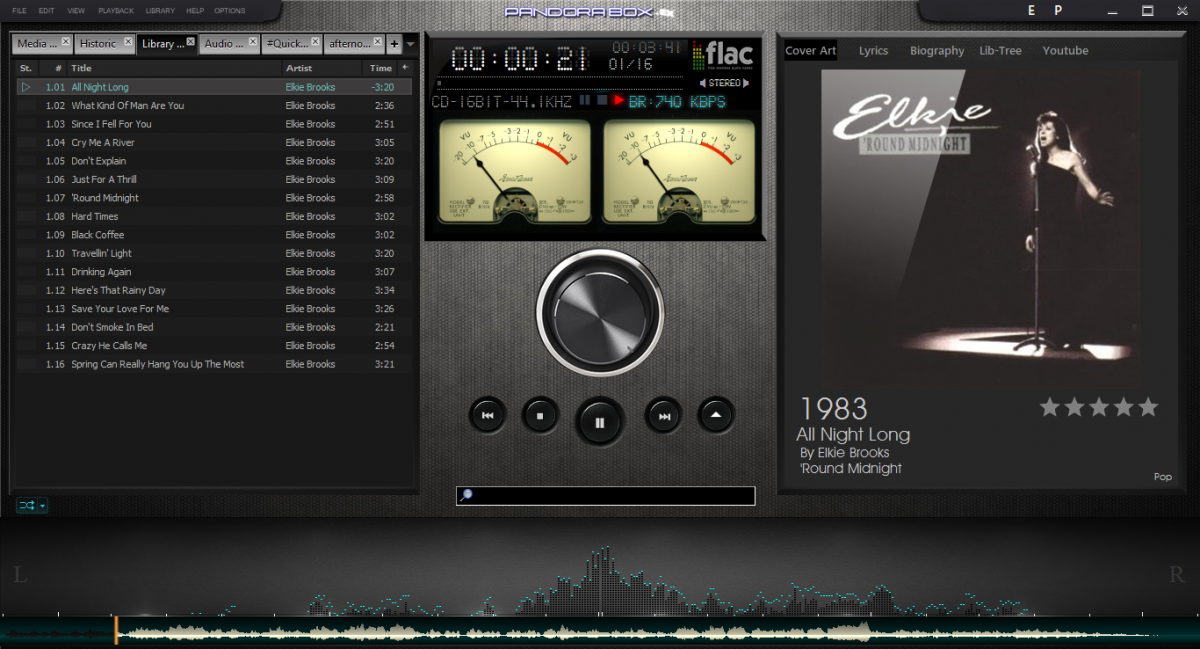
Task: Click the left arrow beside STEREO
Action: coord(703,83)
